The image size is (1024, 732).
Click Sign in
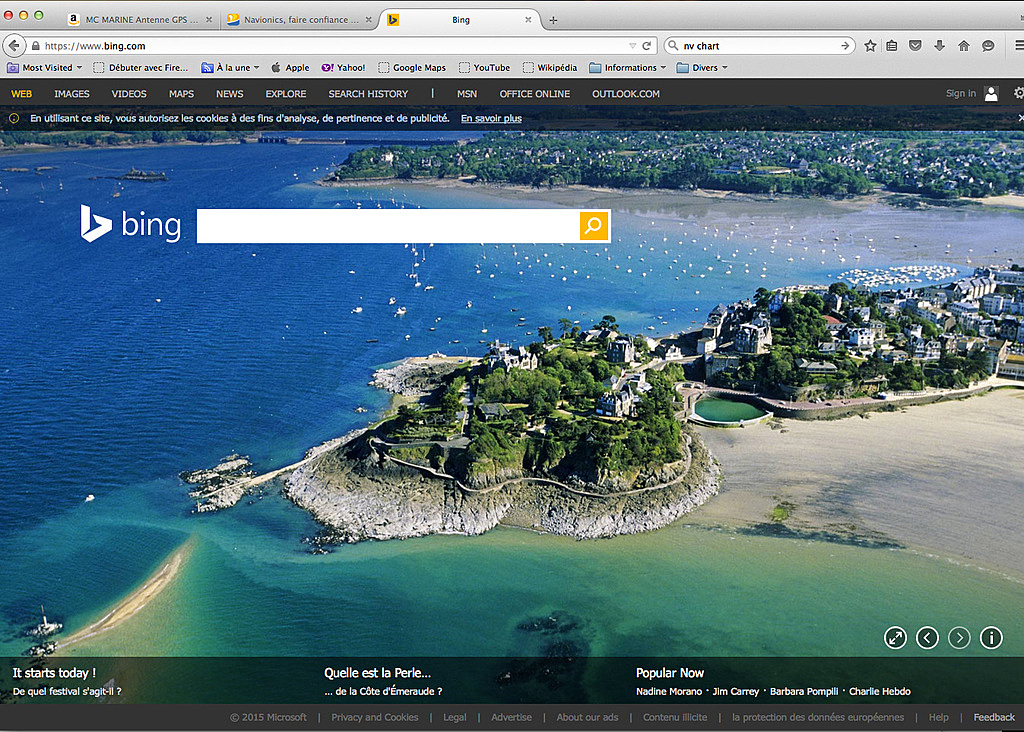coord(961,93)
